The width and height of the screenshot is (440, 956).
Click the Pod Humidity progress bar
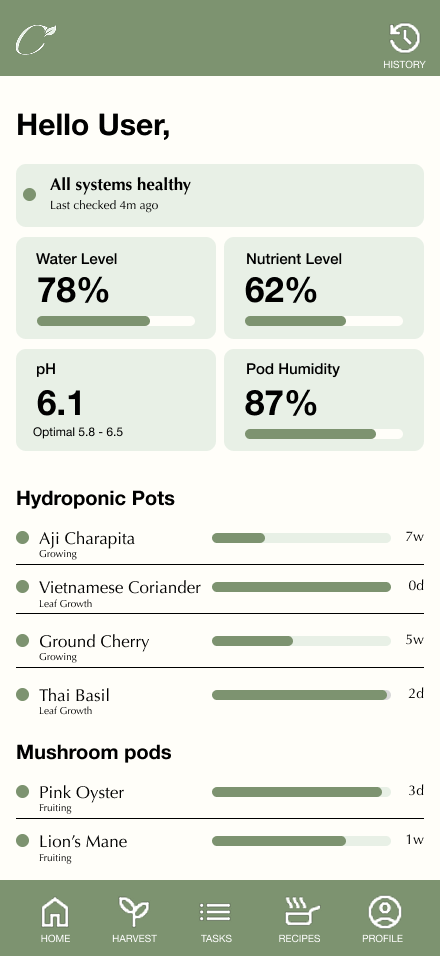(x=324, y=434)
